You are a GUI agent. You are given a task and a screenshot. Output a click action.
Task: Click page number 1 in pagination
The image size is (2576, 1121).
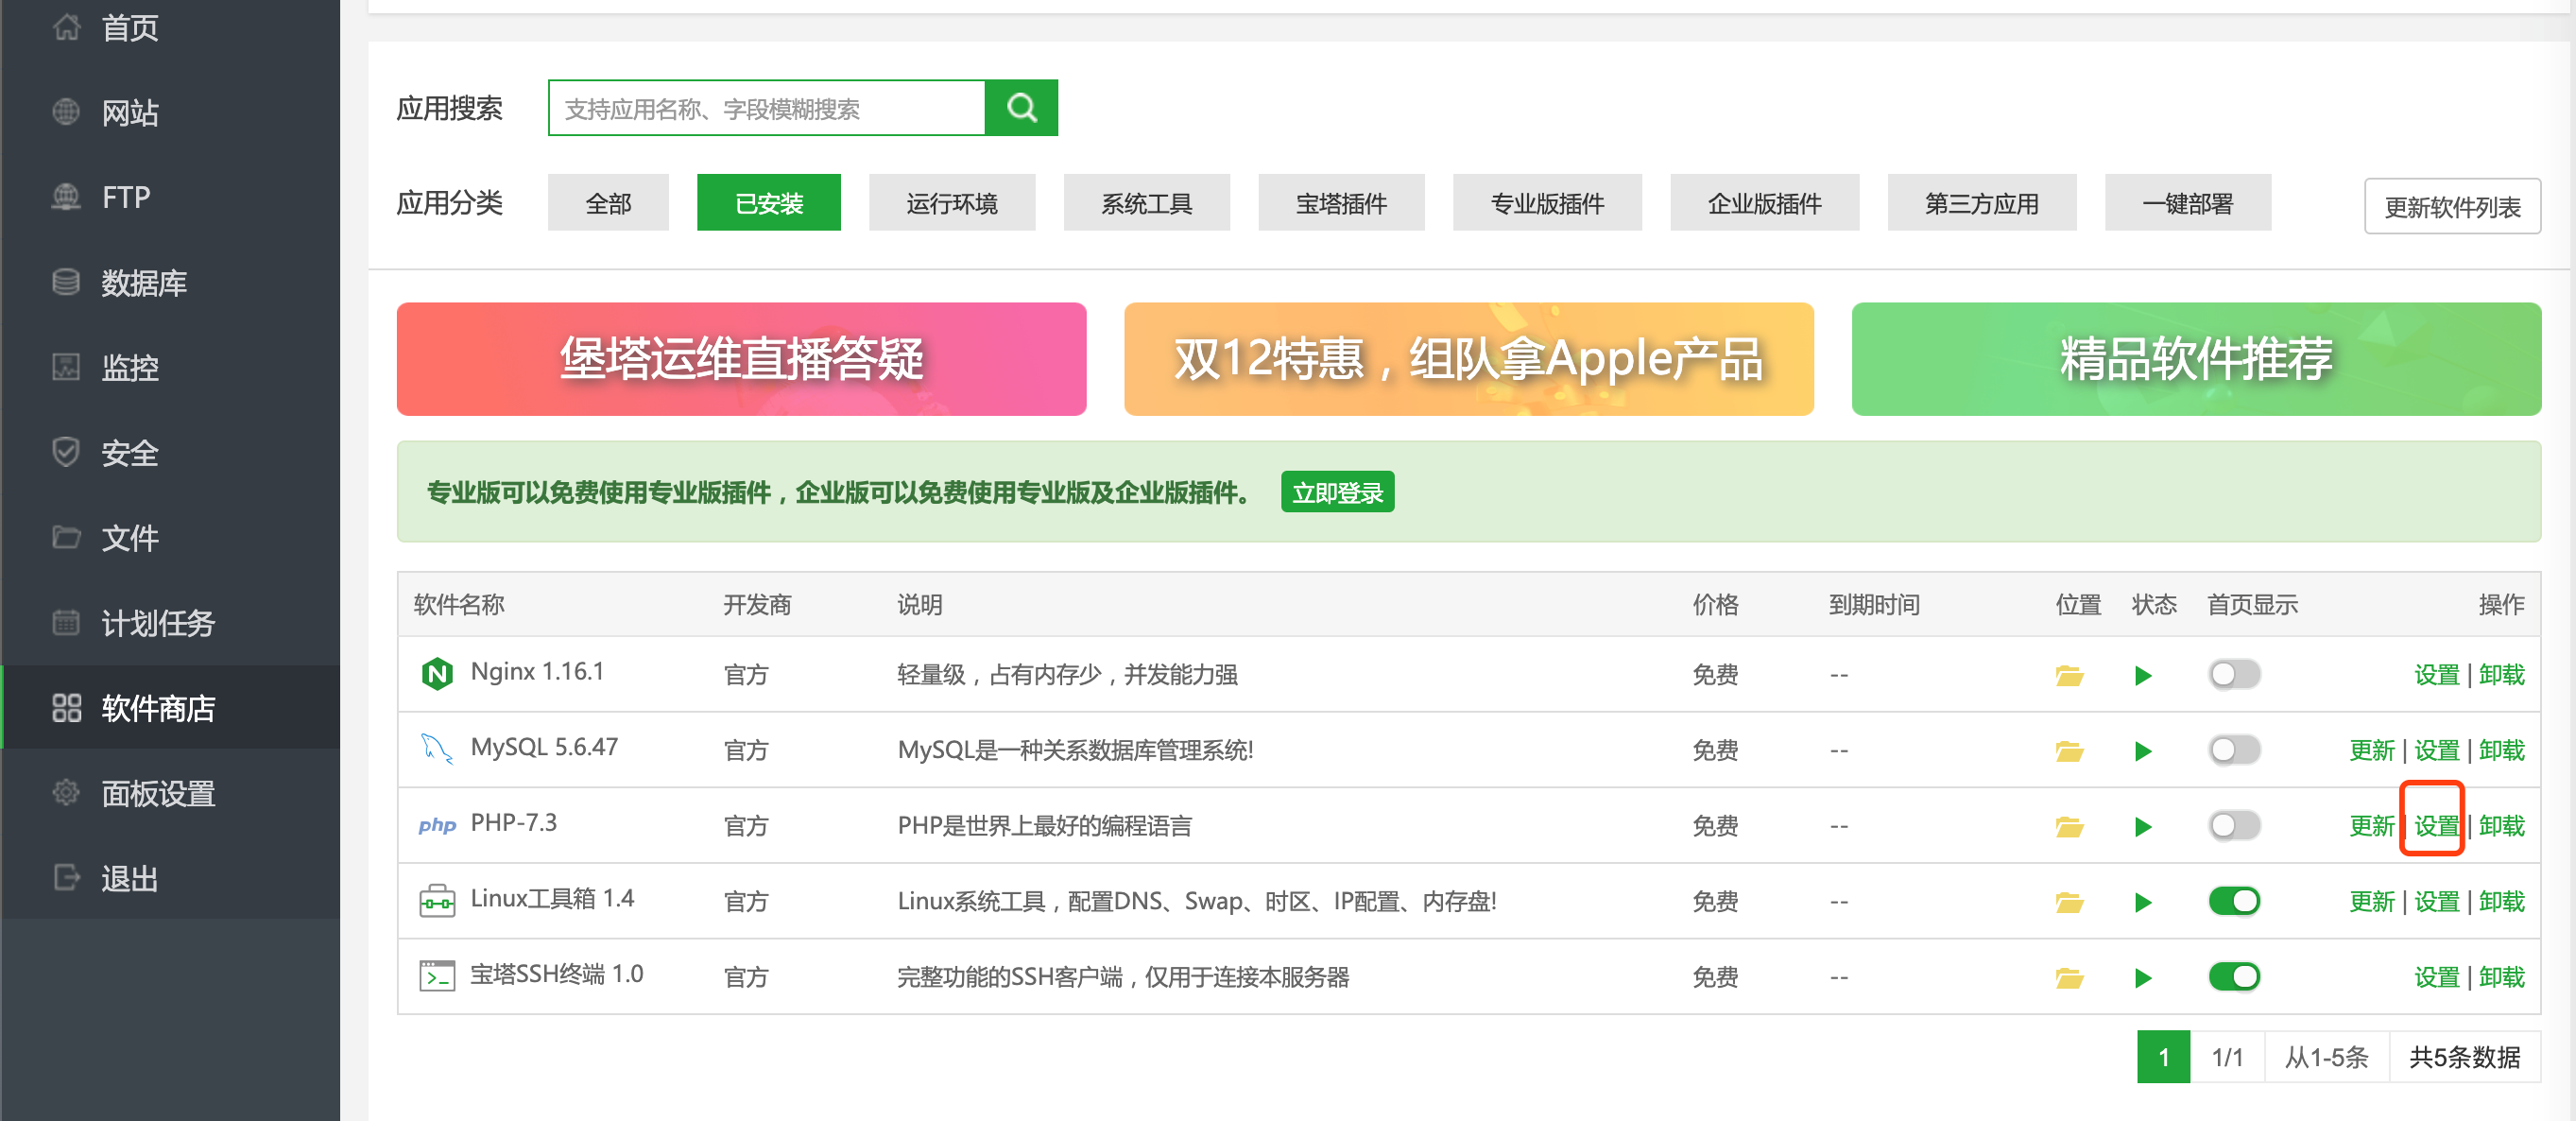[x=2164, y=1057]
